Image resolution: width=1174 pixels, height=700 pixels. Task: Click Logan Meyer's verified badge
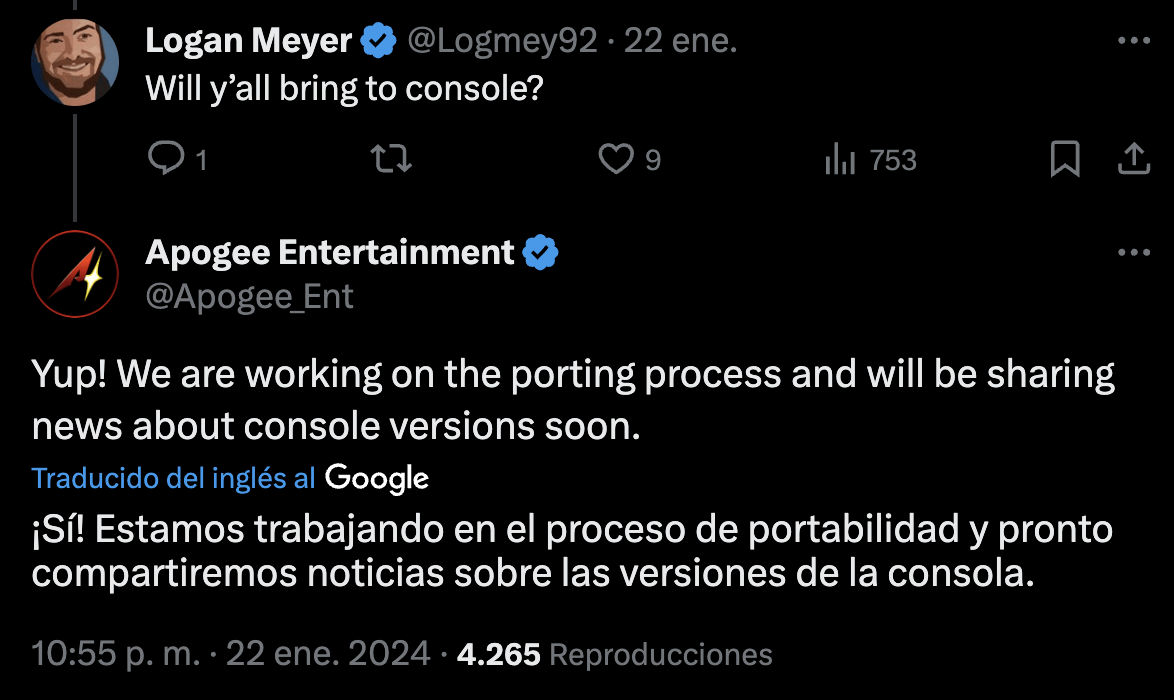click(379, 40)
